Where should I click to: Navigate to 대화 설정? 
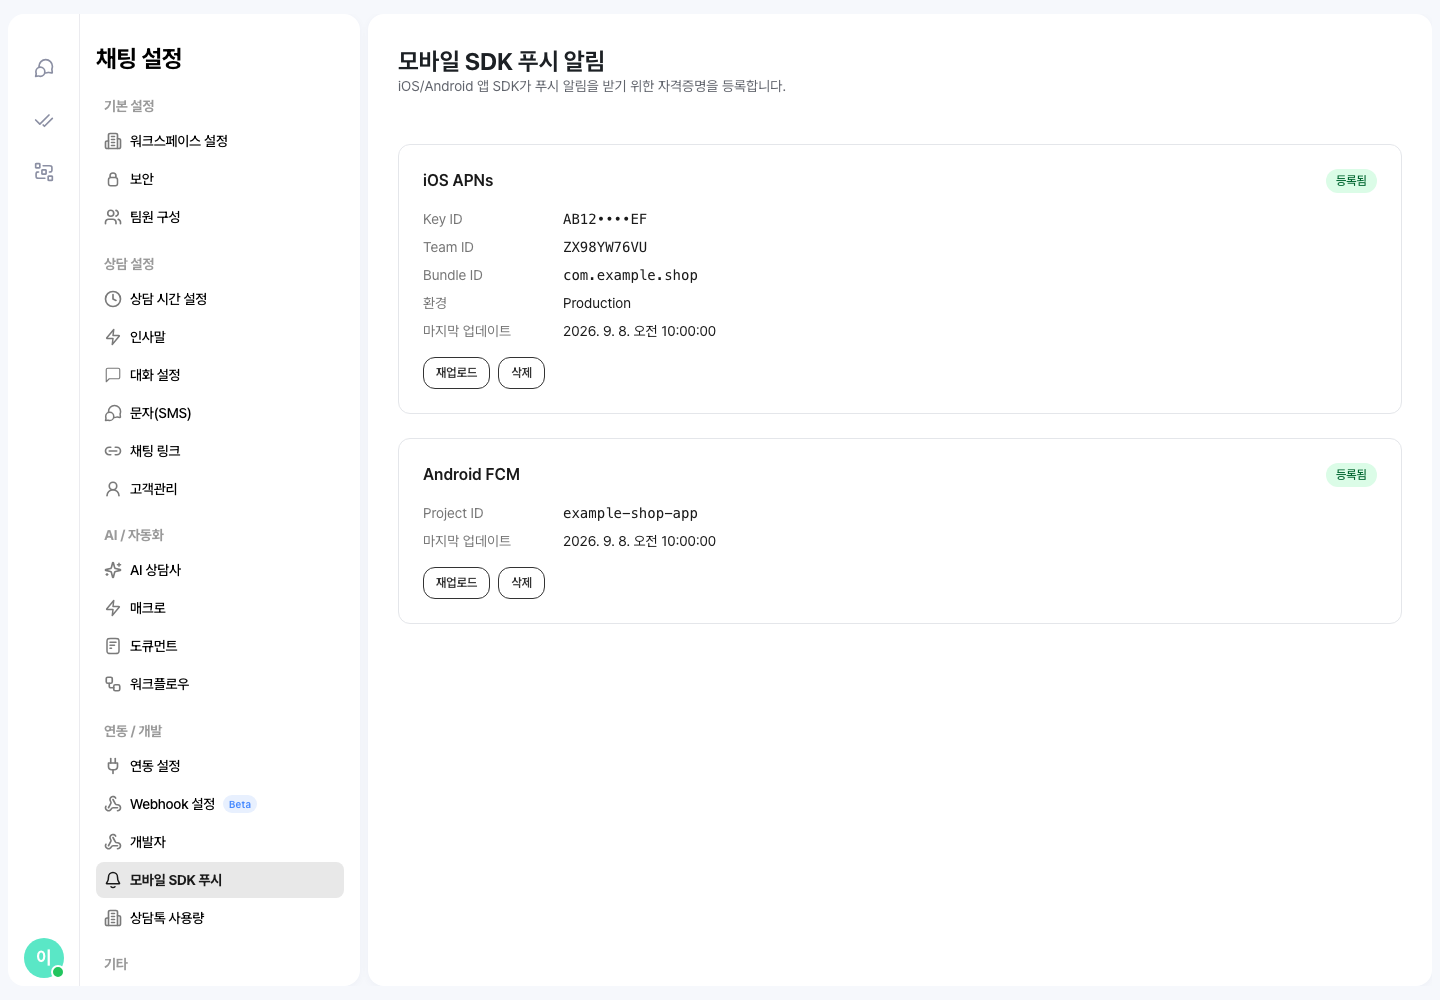coord(220,375)
